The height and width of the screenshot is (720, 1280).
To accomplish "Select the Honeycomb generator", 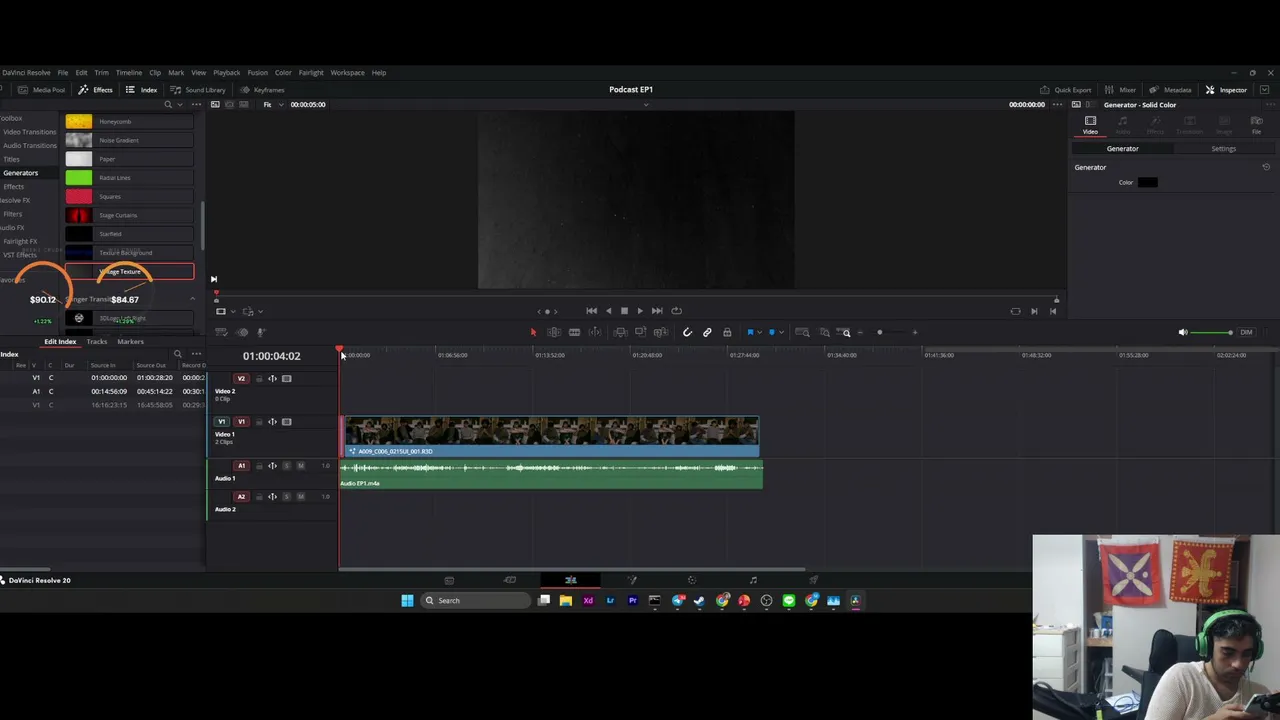I will pos(129,122).
